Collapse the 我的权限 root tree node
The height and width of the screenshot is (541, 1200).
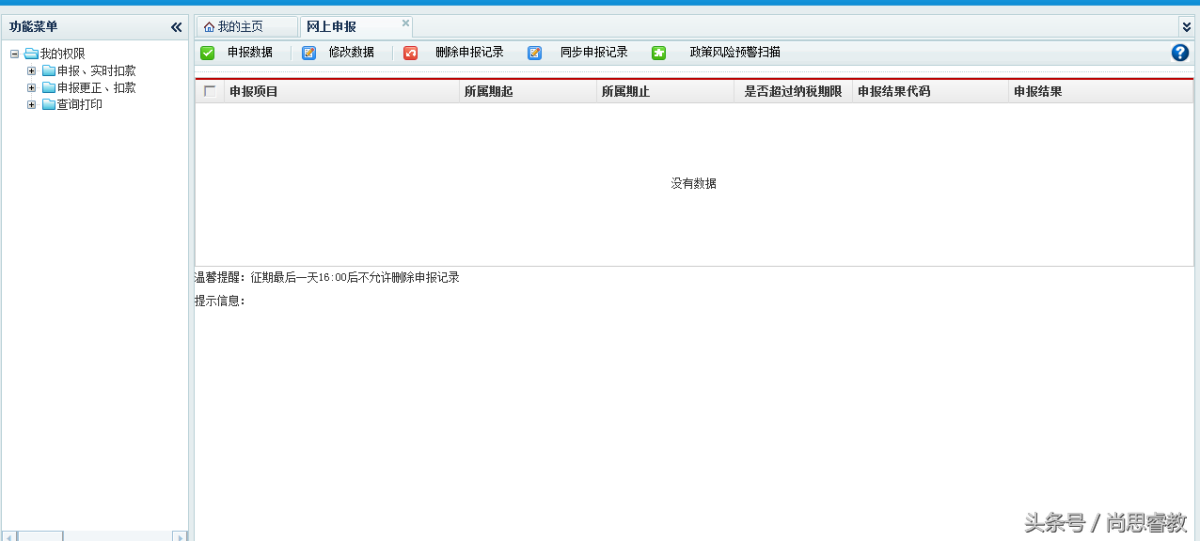(x=14, y=54)
